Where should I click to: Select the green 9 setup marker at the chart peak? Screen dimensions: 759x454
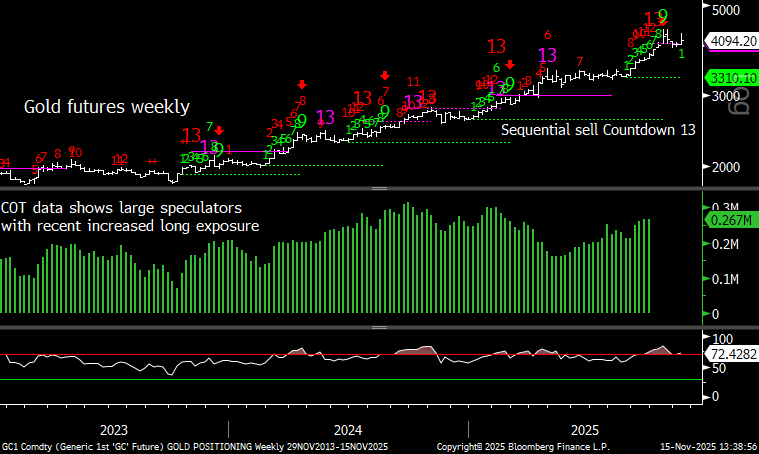(x=662, y=17)
